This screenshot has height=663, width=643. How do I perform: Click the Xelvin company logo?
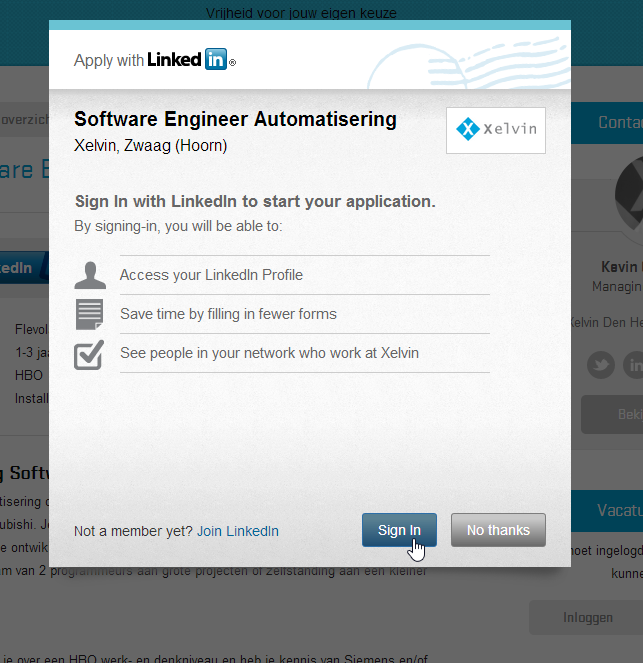[496, 130]
